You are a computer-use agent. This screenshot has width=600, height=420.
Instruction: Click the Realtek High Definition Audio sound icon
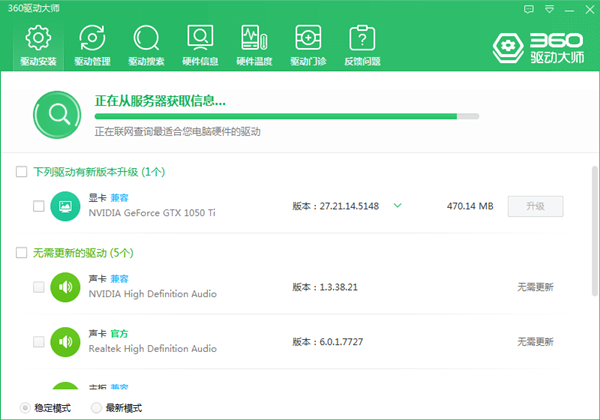pyautogui.click(x=65, y=341)
